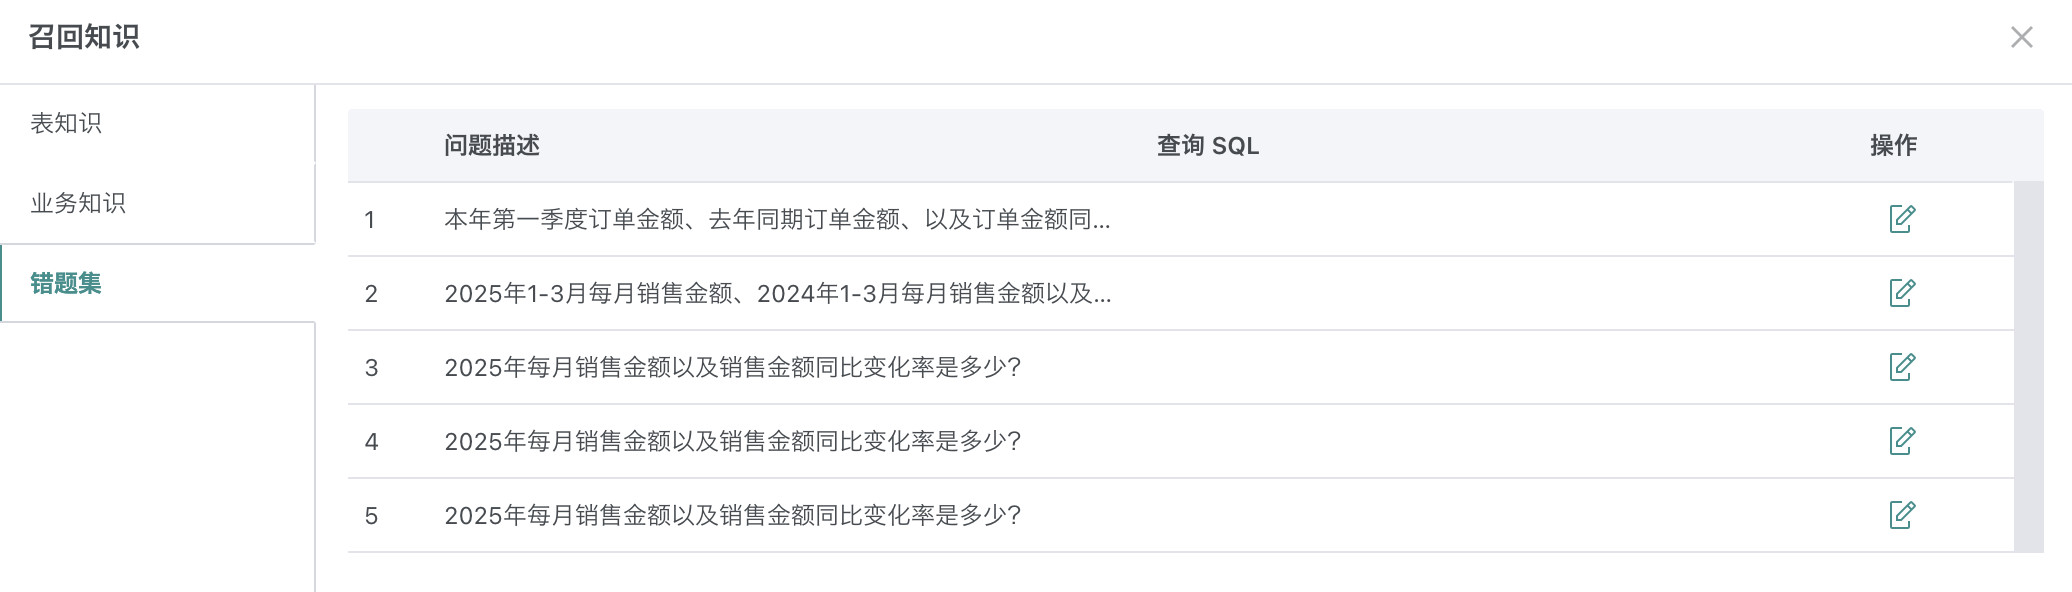Click the edit icon for row 1
2072x592 pixels.
coord(1902,219)
